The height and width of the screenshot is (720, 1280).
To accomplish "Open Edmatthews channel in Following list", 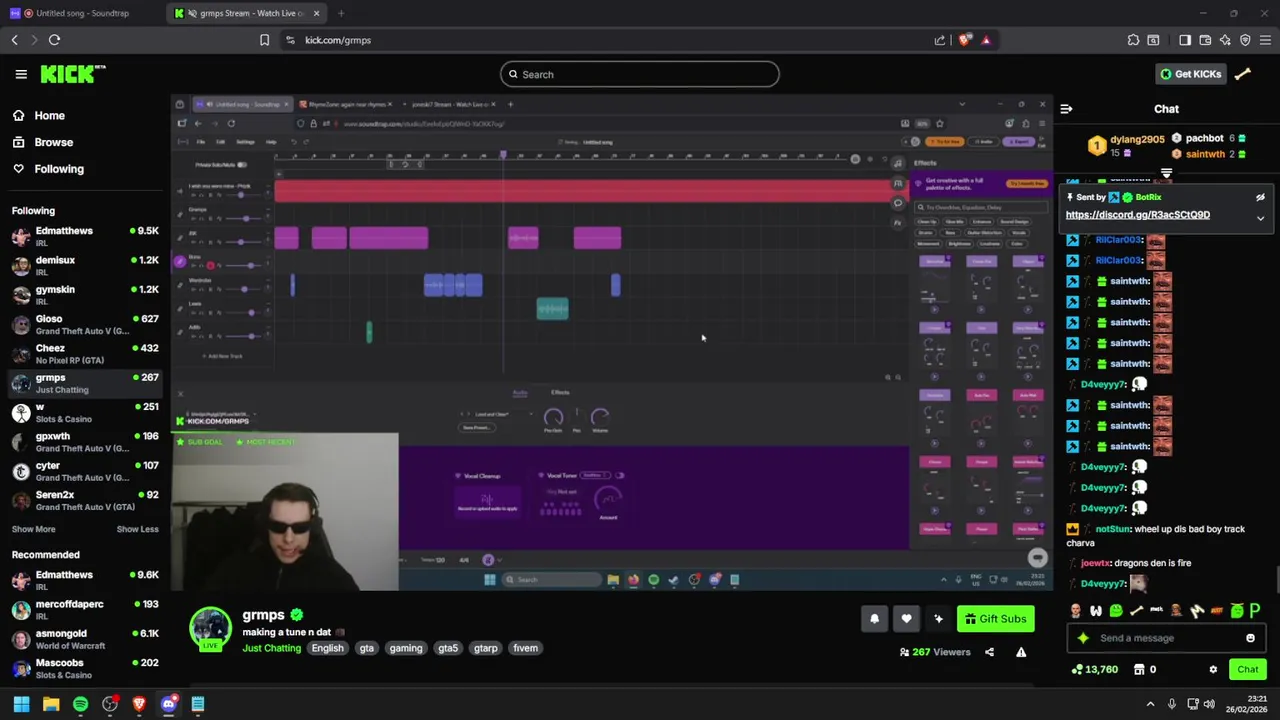I will (85, 236).
